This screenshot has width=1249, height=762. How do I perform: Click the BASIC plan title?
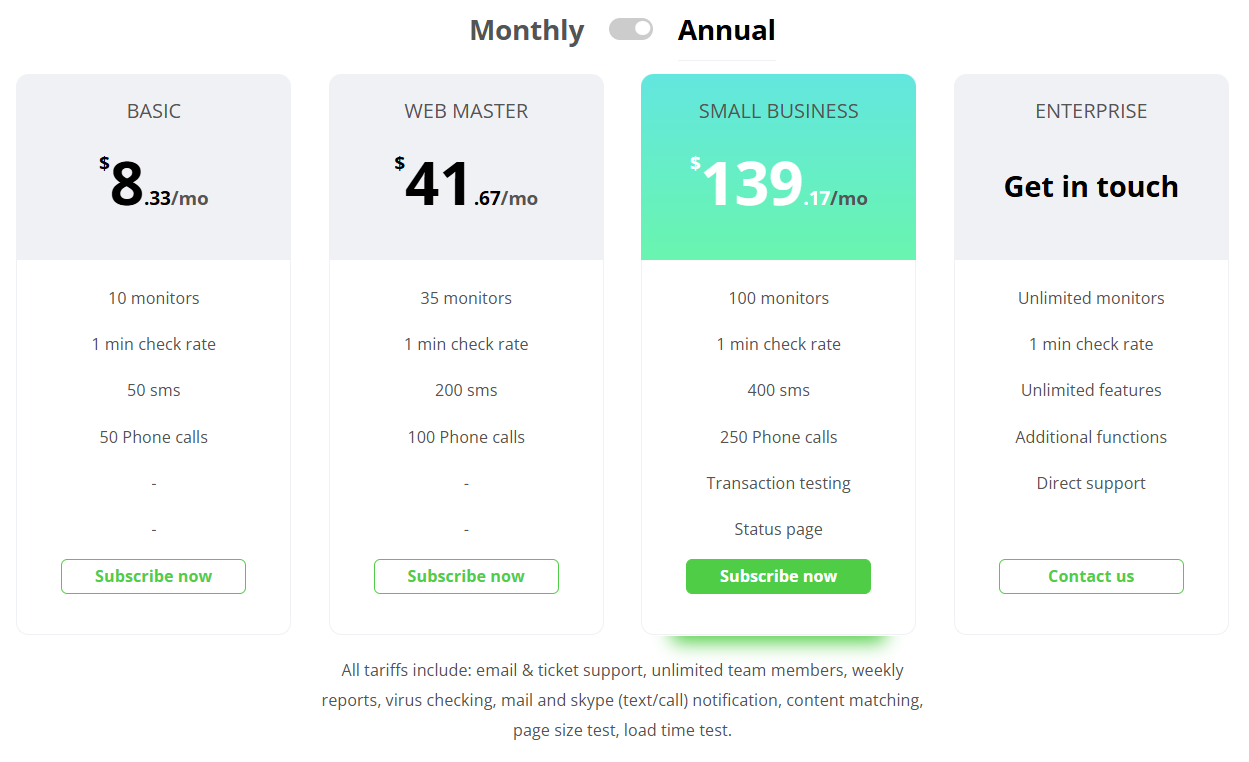tap(154, 111)
